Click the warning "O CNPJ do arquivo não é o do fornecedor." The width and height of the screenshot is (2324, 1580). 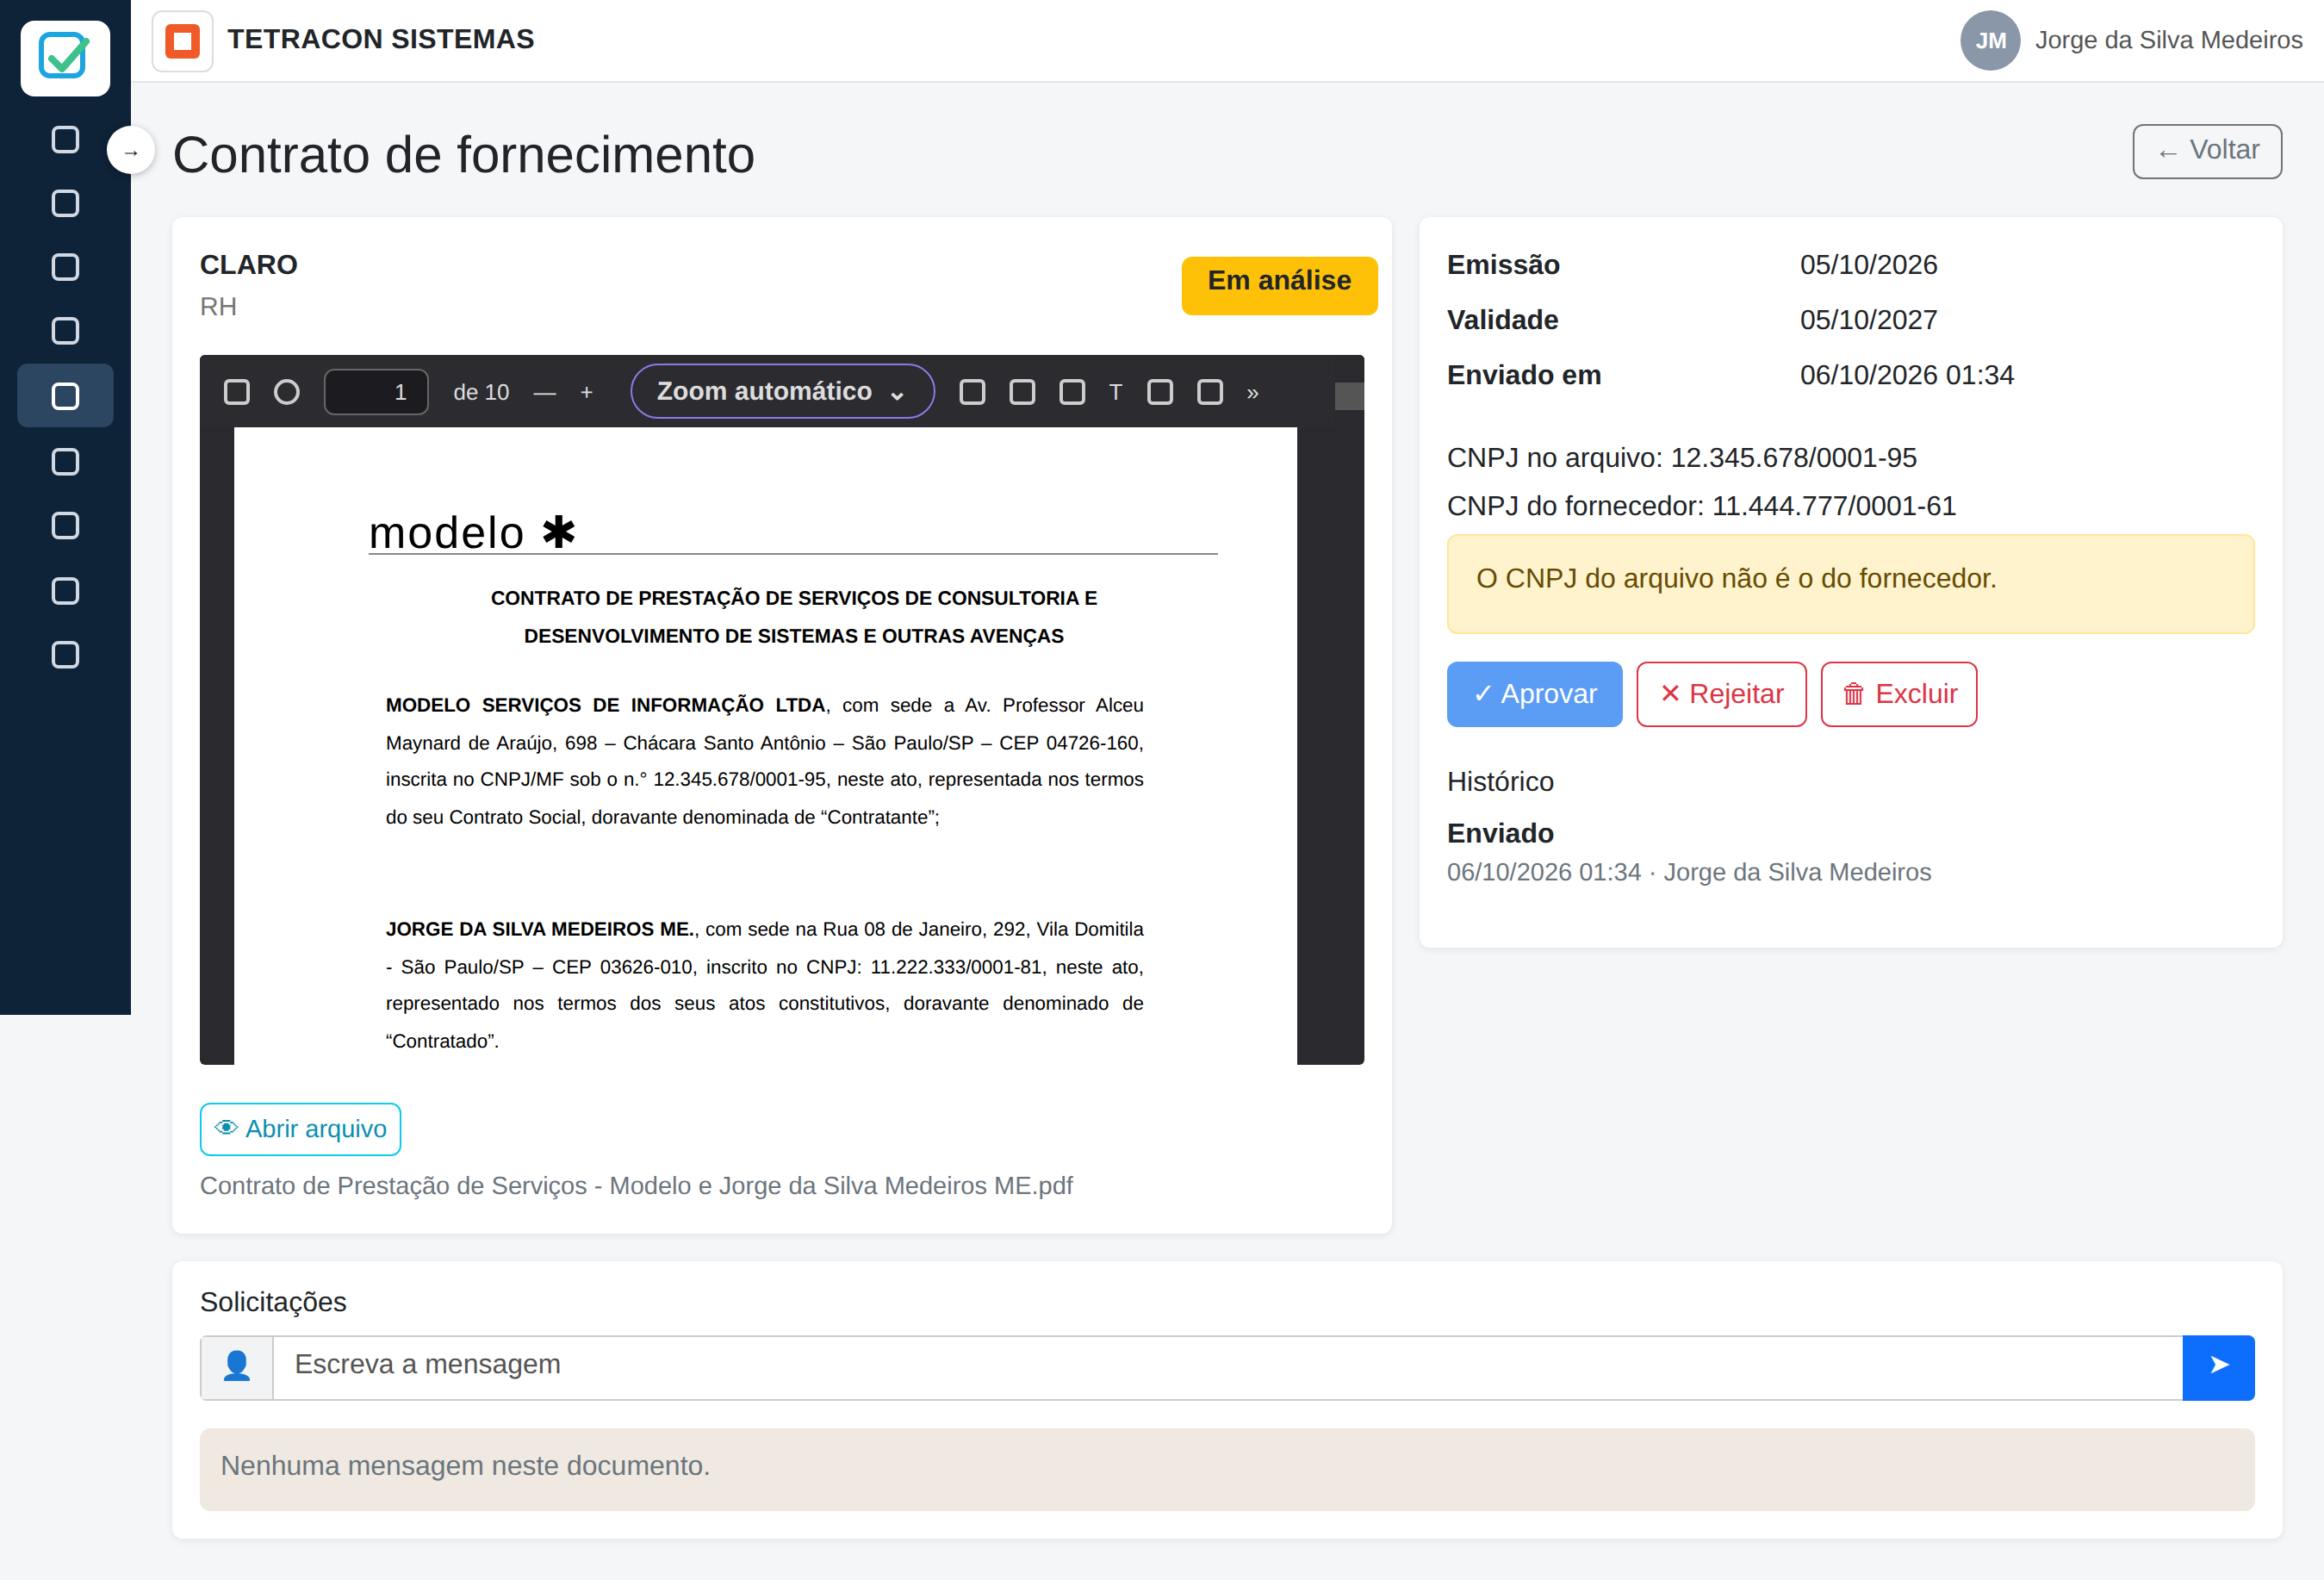pyautogui.click(x=1850, y=583)
